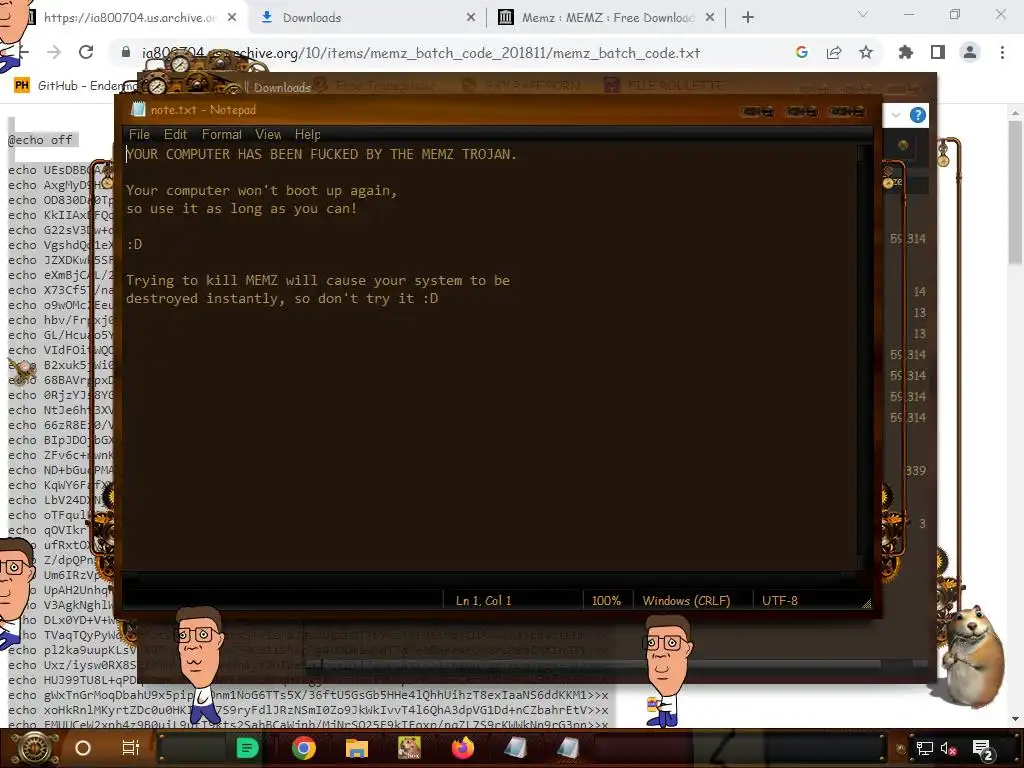Screen dimensions: 1024x768
Task: Open the Action Center notifications
Action: click(x=983, y=749)
